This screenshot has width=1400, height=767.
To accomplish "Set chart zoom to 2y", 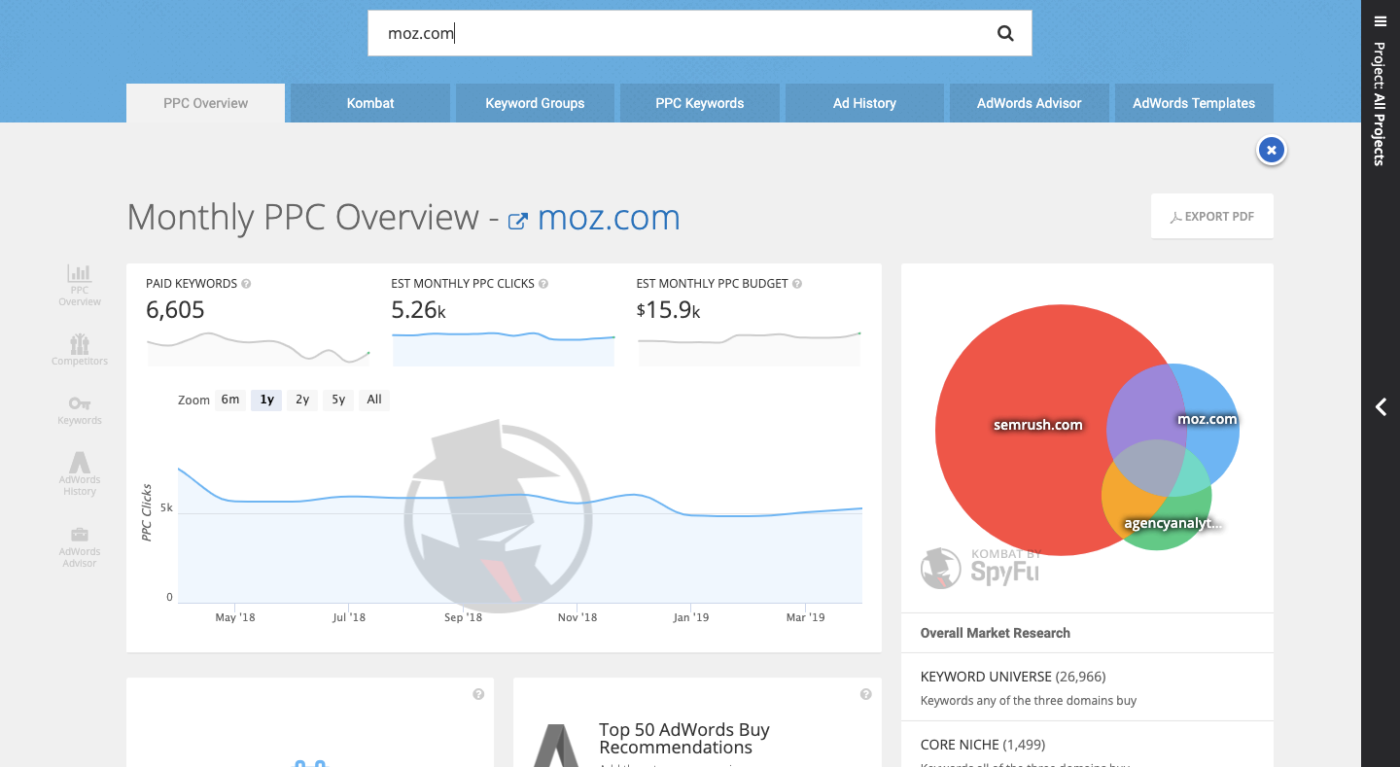I will (302, 400).
